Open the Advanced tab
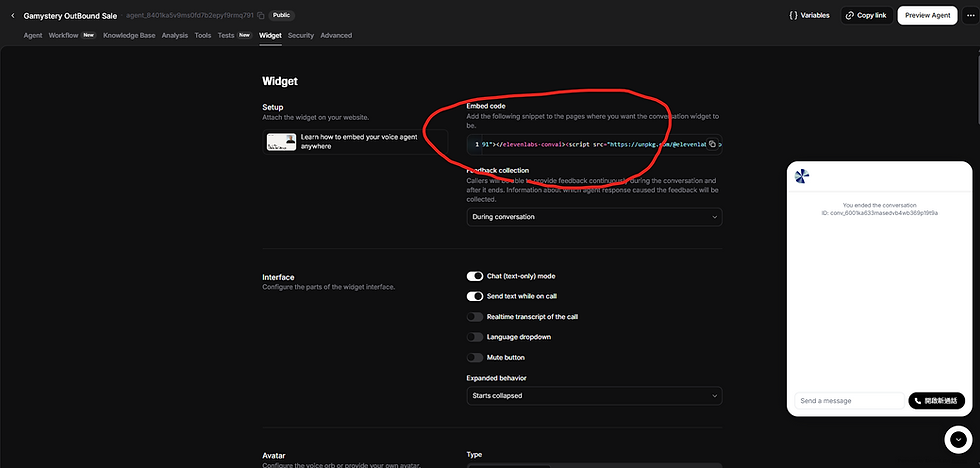980x468 pixels. (336, 36)
